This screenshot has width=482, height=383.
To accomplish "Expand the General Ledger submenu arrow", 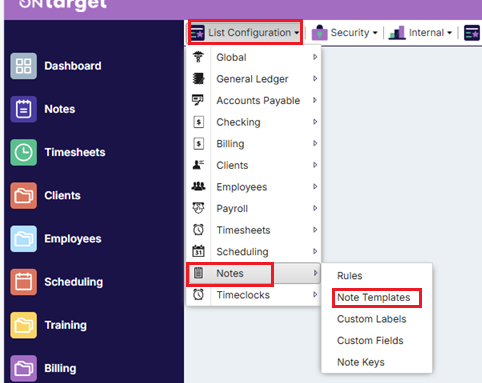I will point(315,79).
